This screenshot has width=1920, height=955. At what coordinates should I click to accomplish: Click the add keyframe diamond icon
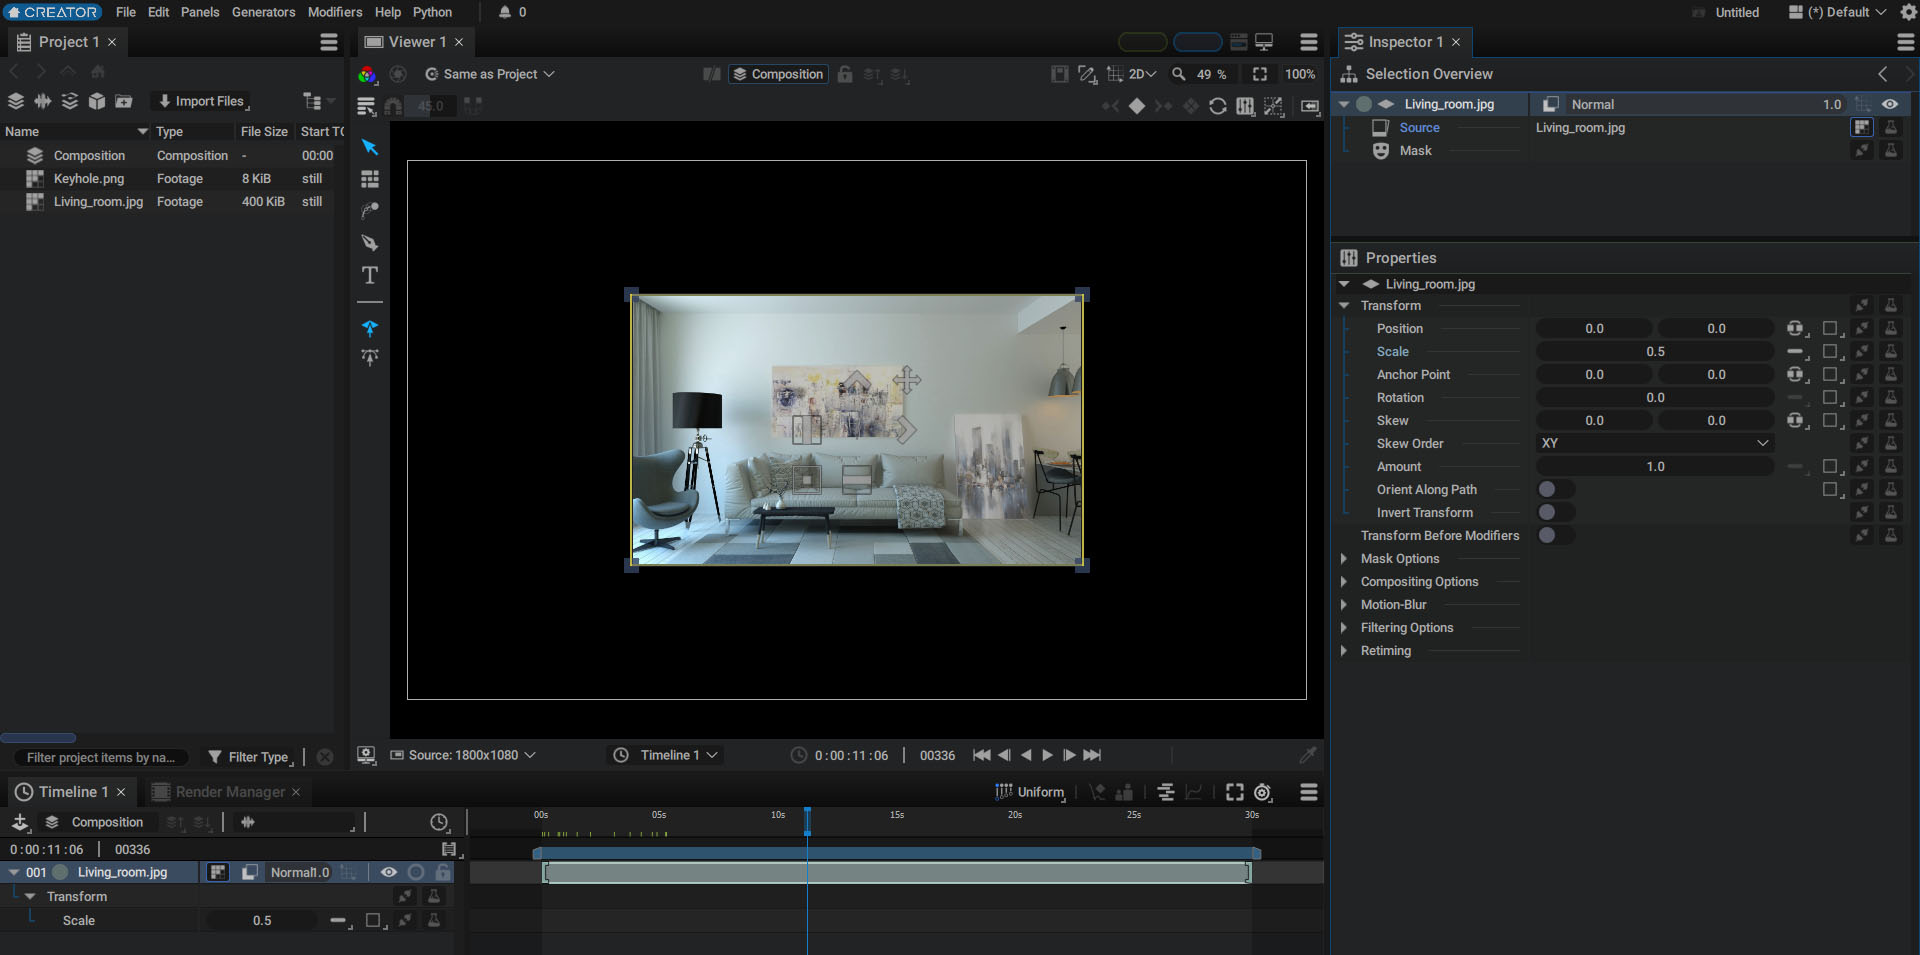(1137, 106)
